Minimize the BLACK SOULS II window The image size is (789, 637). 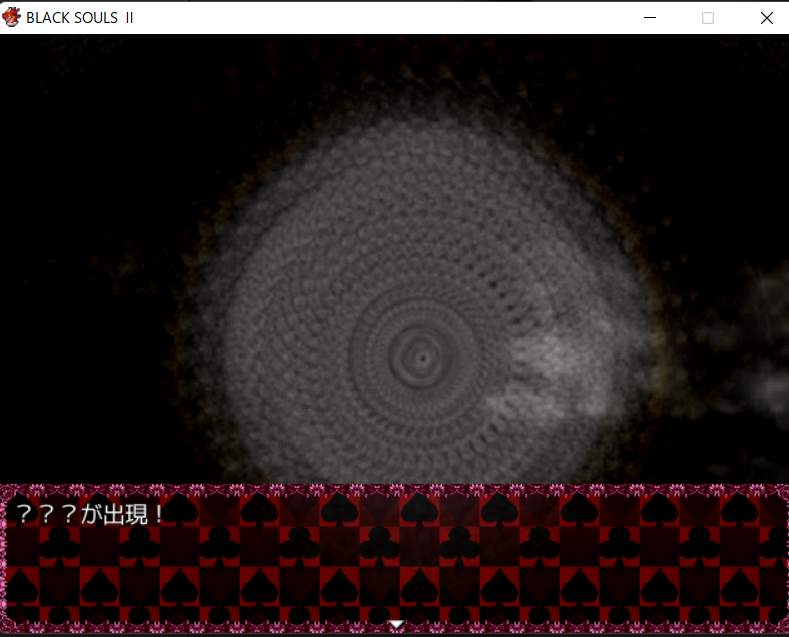pos(650,18)
